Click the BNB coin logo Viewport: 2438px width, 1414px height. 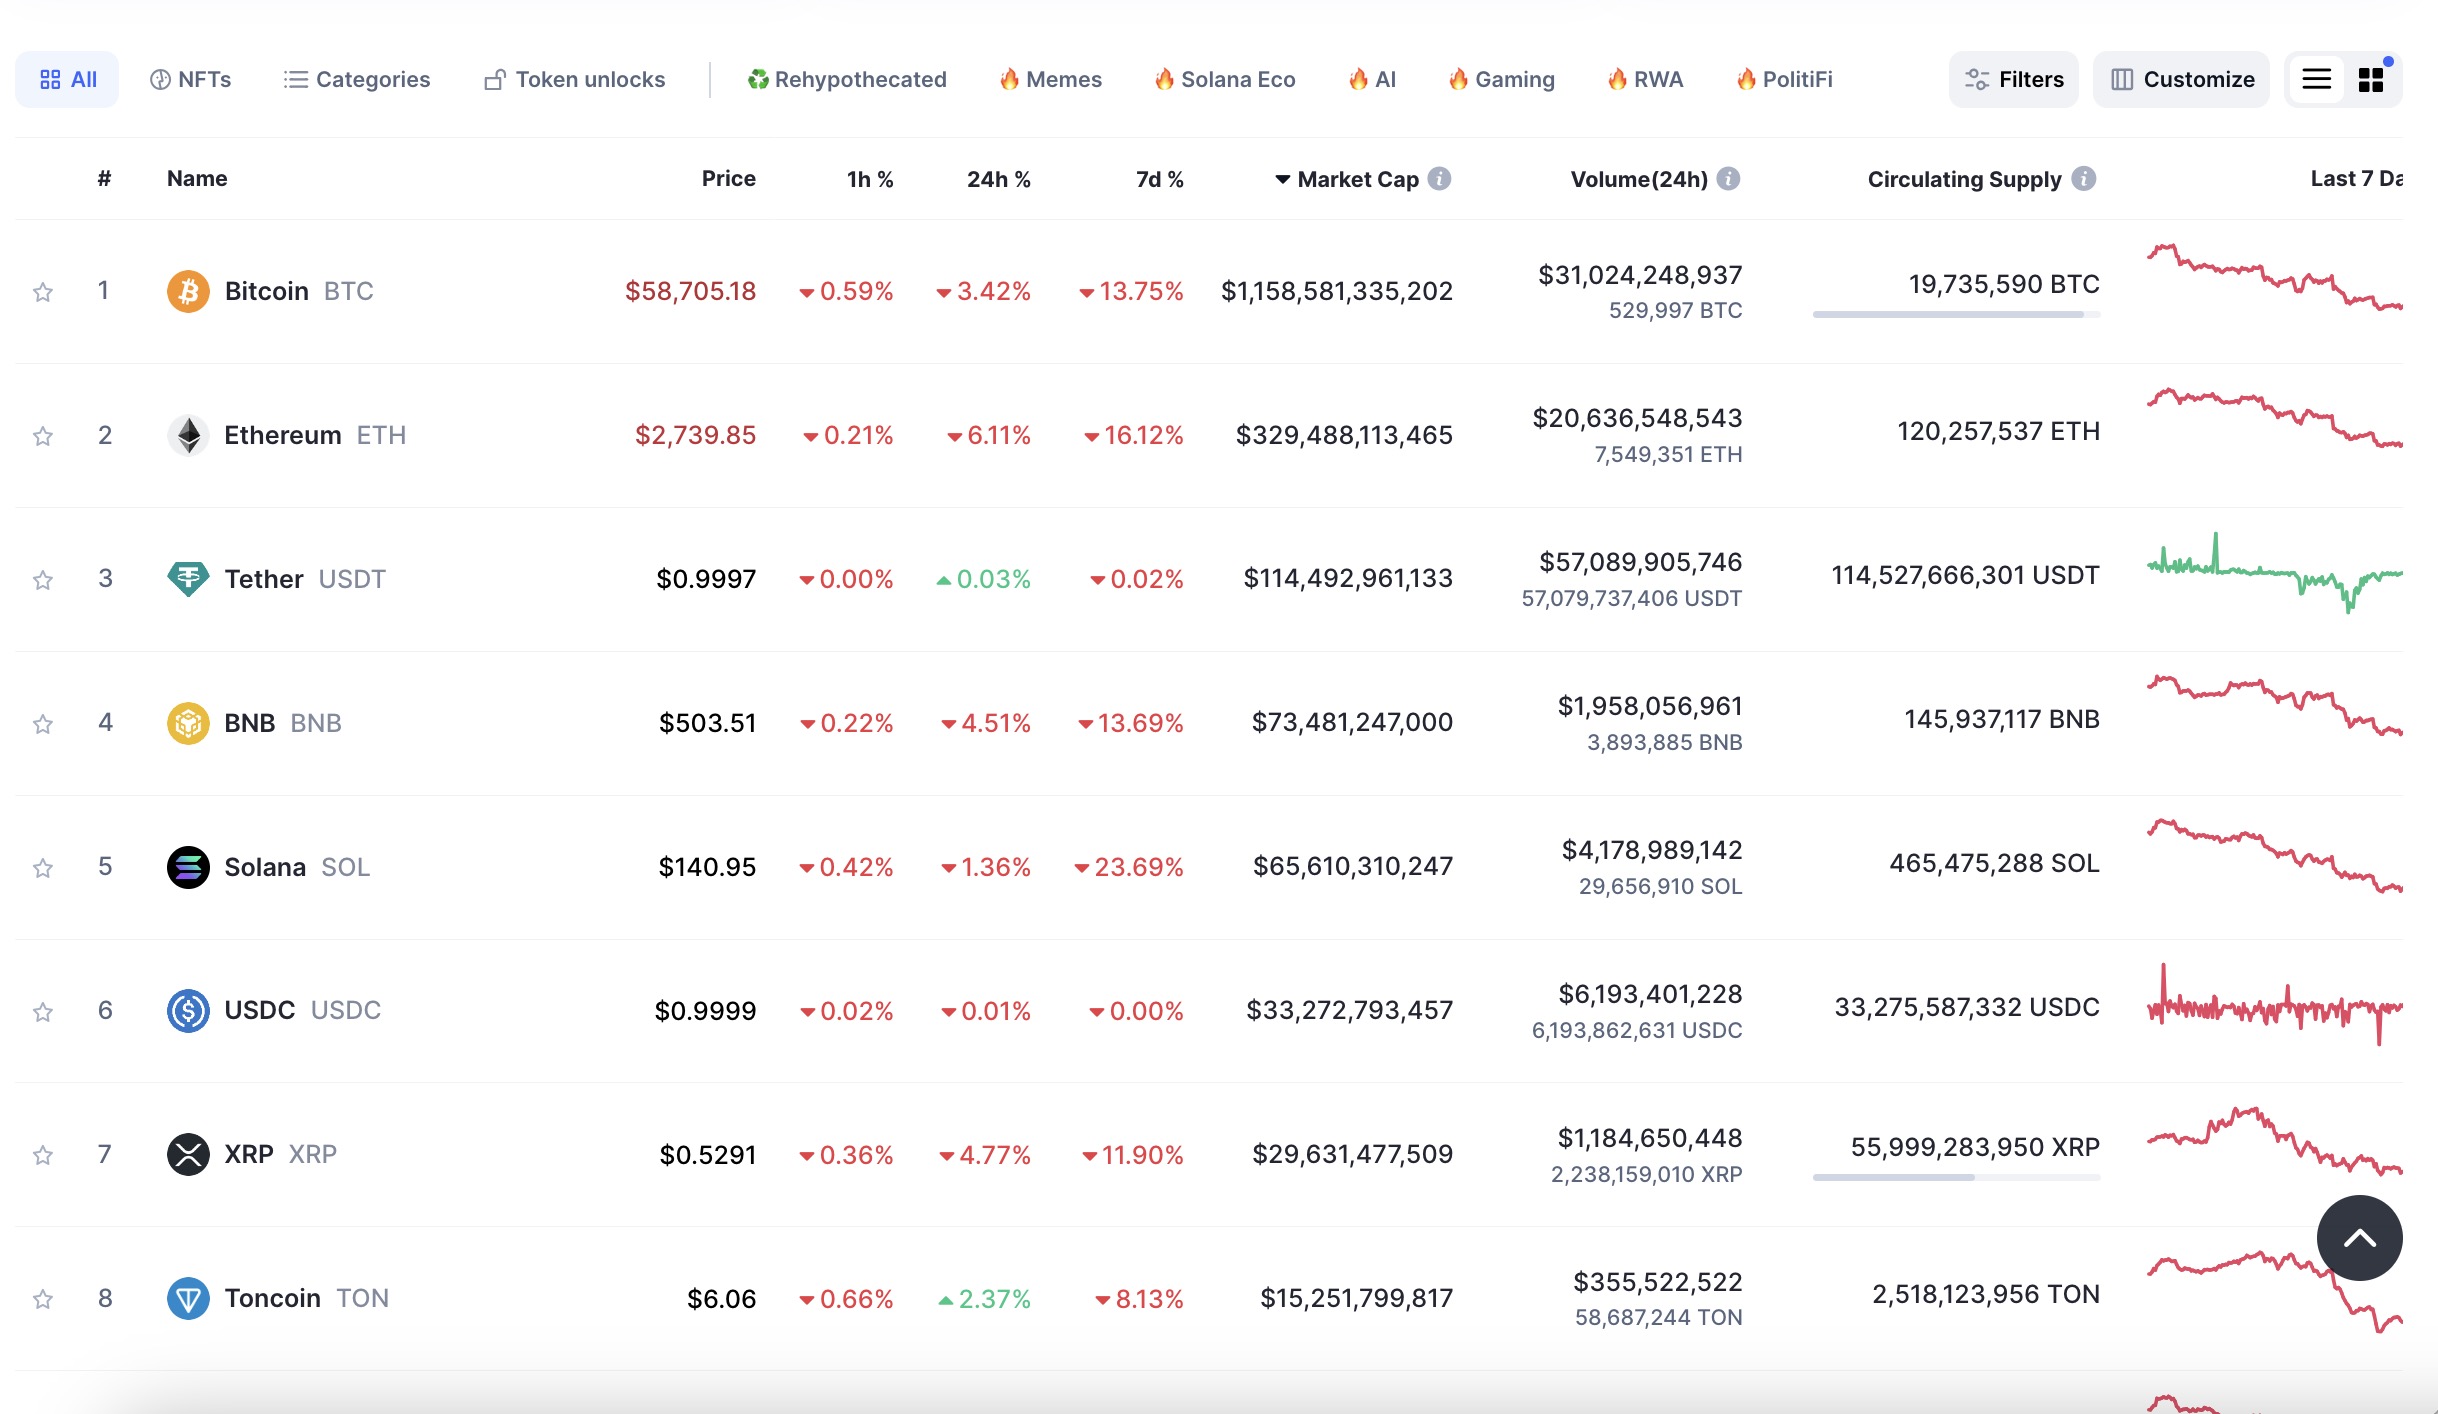click(x=188, y=723)
